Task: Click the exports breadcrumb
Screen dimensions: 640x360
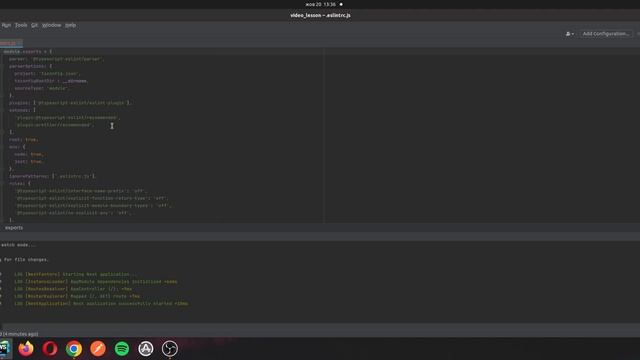Action: (14, 228)
